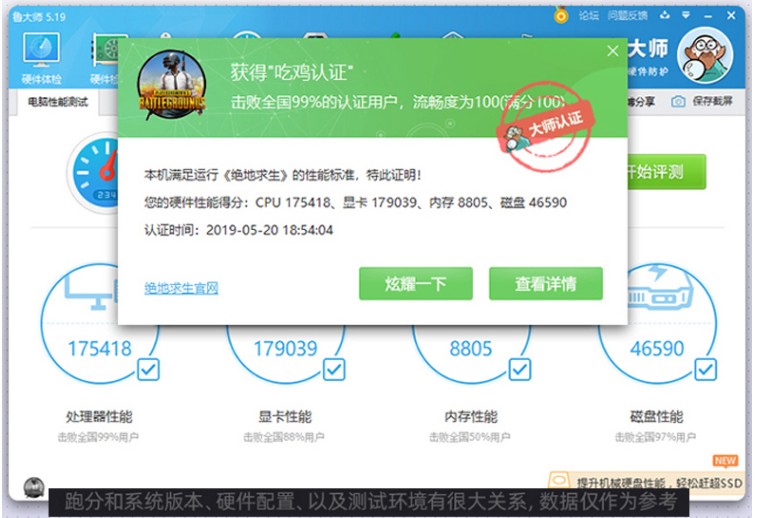The width and height of the screenshot is (758, 518).
Task: Toggle the graphics score 179039 checkbox
Action: click(x=334, y=370)
